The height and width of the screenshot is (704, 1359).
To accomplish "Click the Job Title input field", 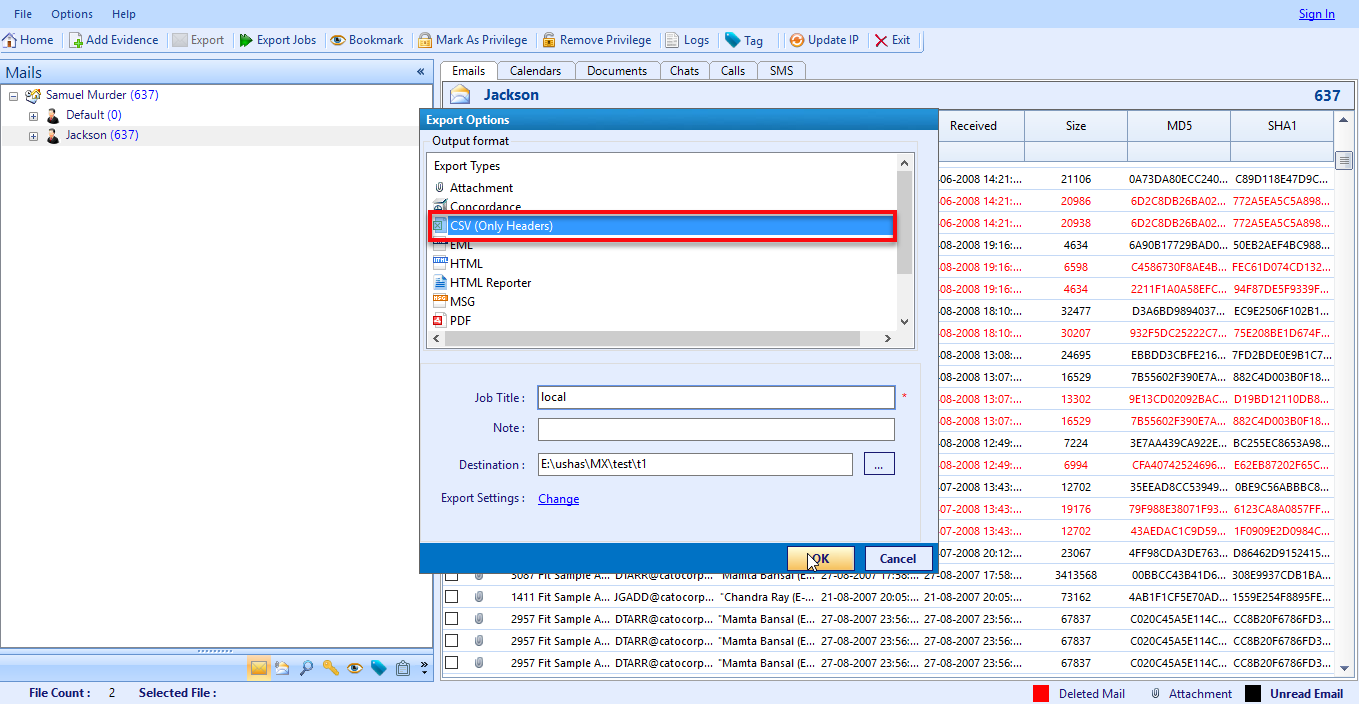I will tap(716, 398).
